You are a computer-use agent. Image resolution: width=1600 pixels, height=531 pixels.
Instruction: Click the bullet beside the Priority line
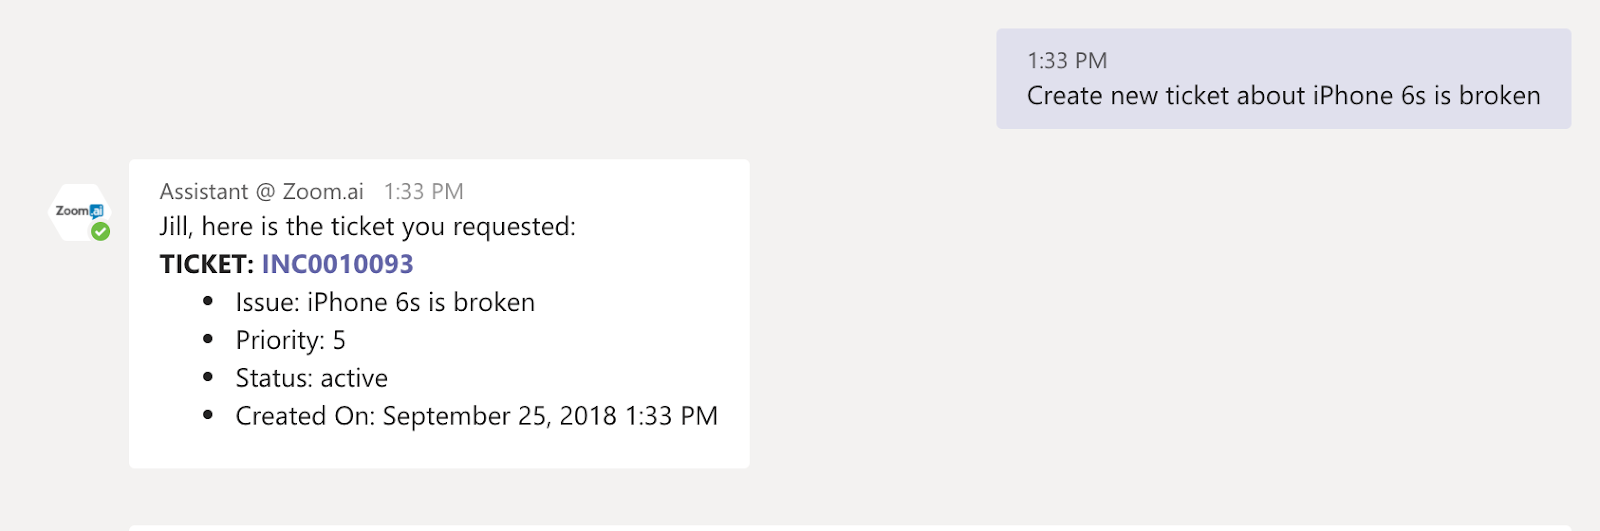click(208, 339)
